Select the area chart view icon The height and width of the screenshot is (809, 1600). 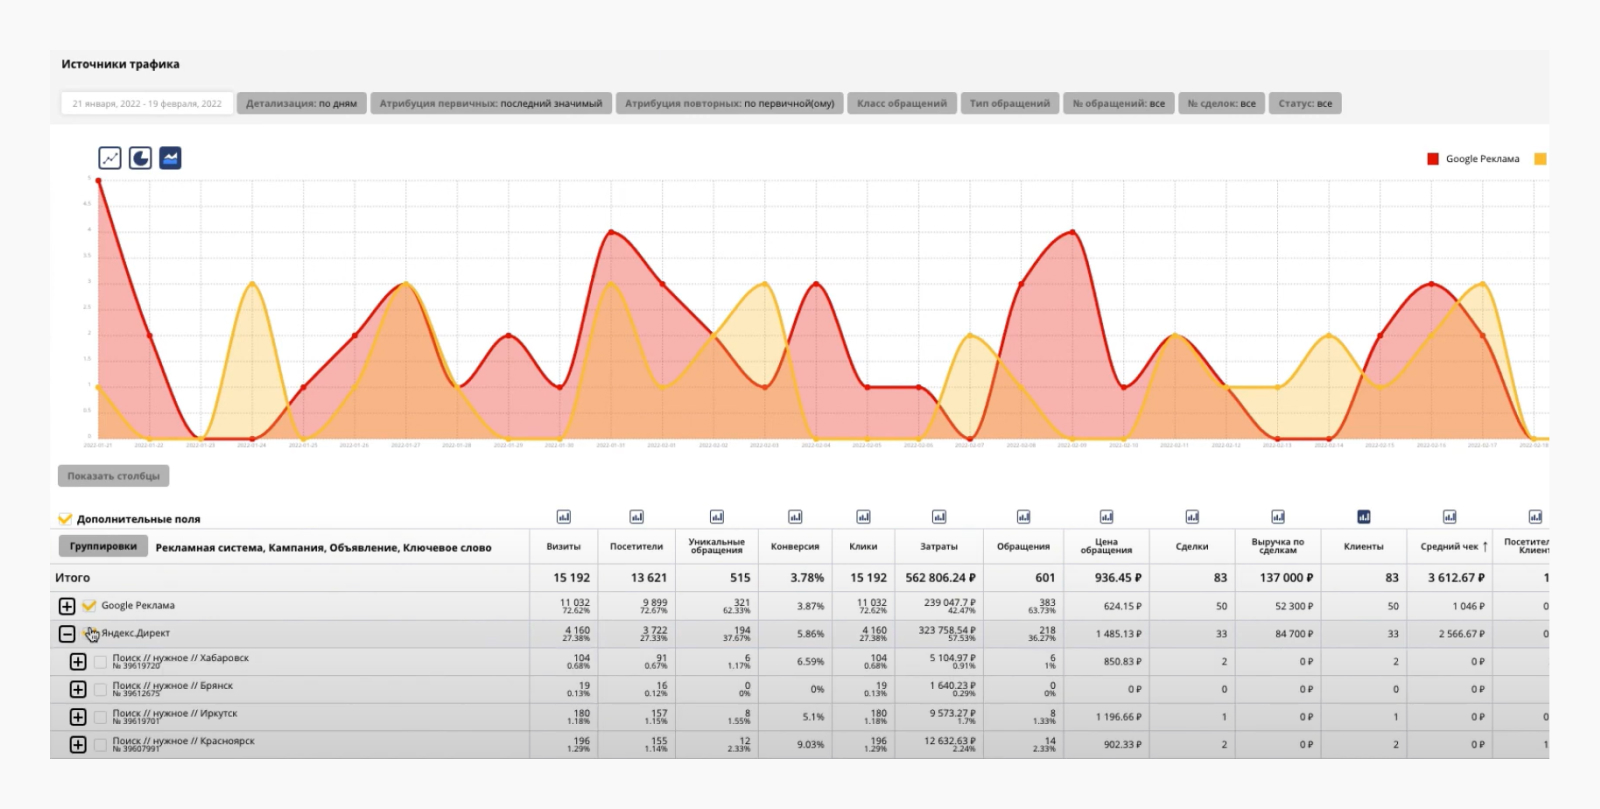point(170,158)
